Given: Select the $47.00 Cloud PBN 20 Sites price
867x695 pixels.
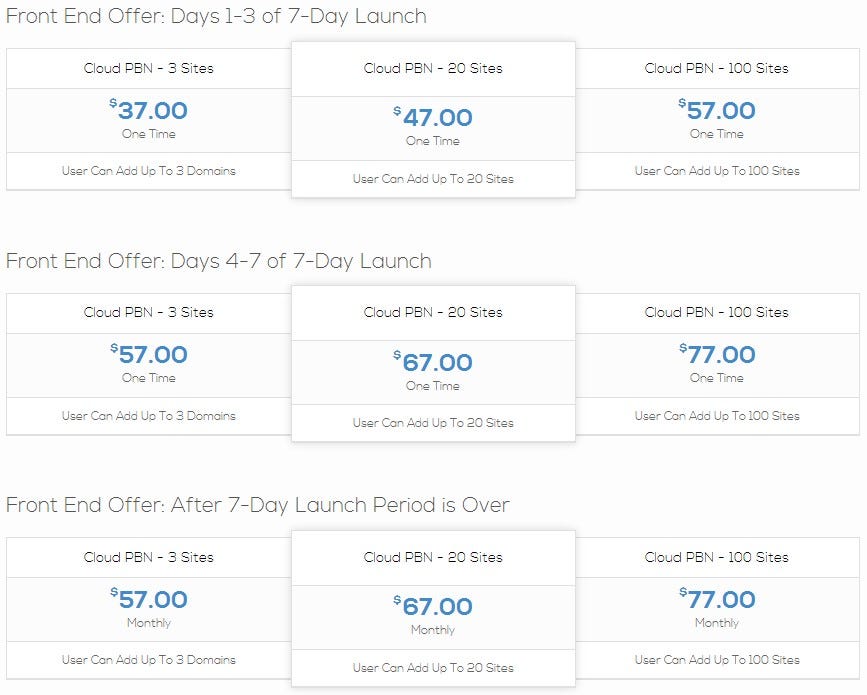Looking at the screenshot, I should (433, 117).
